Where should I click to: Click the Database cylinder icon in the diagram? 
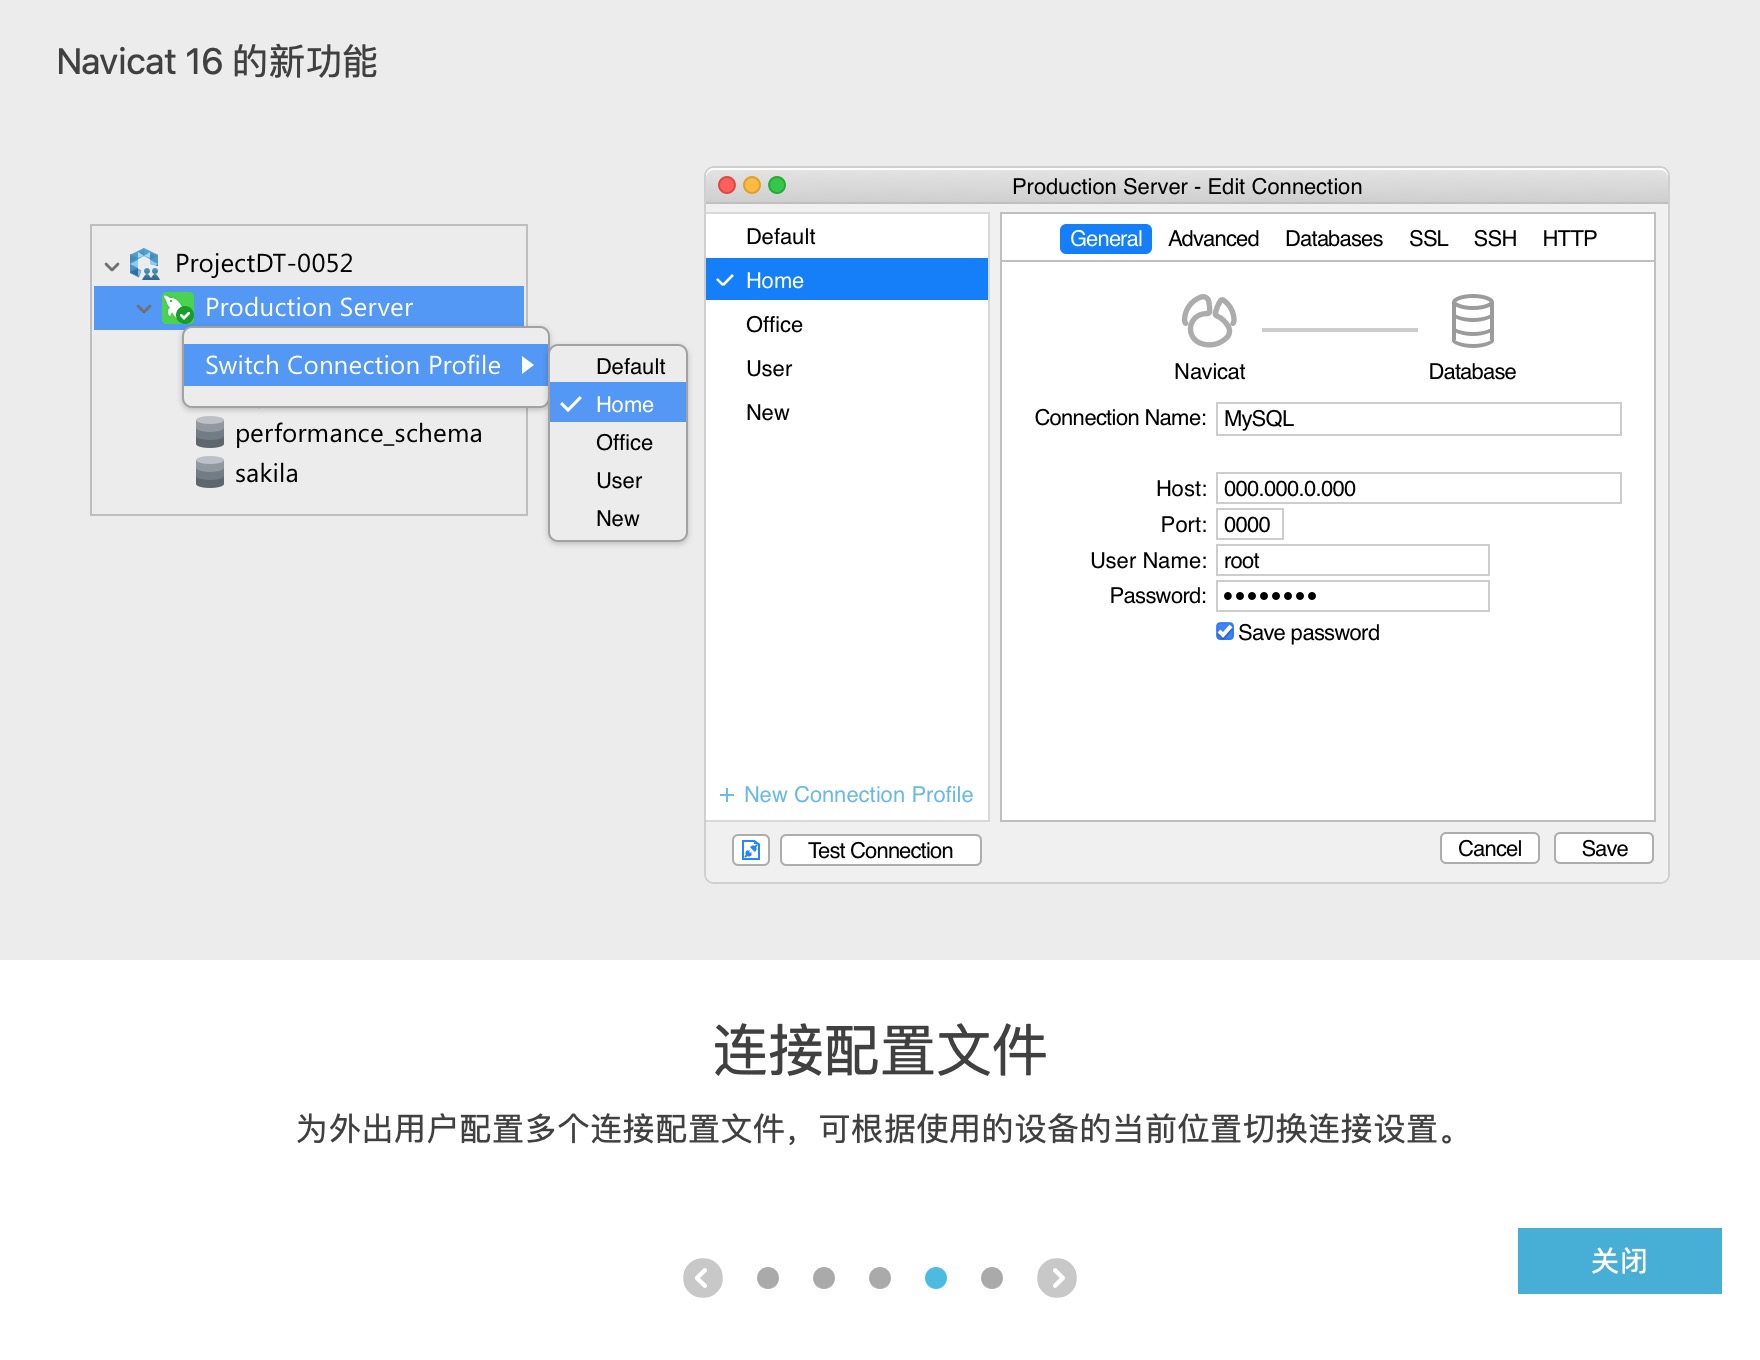click(x=1471, y=322)
